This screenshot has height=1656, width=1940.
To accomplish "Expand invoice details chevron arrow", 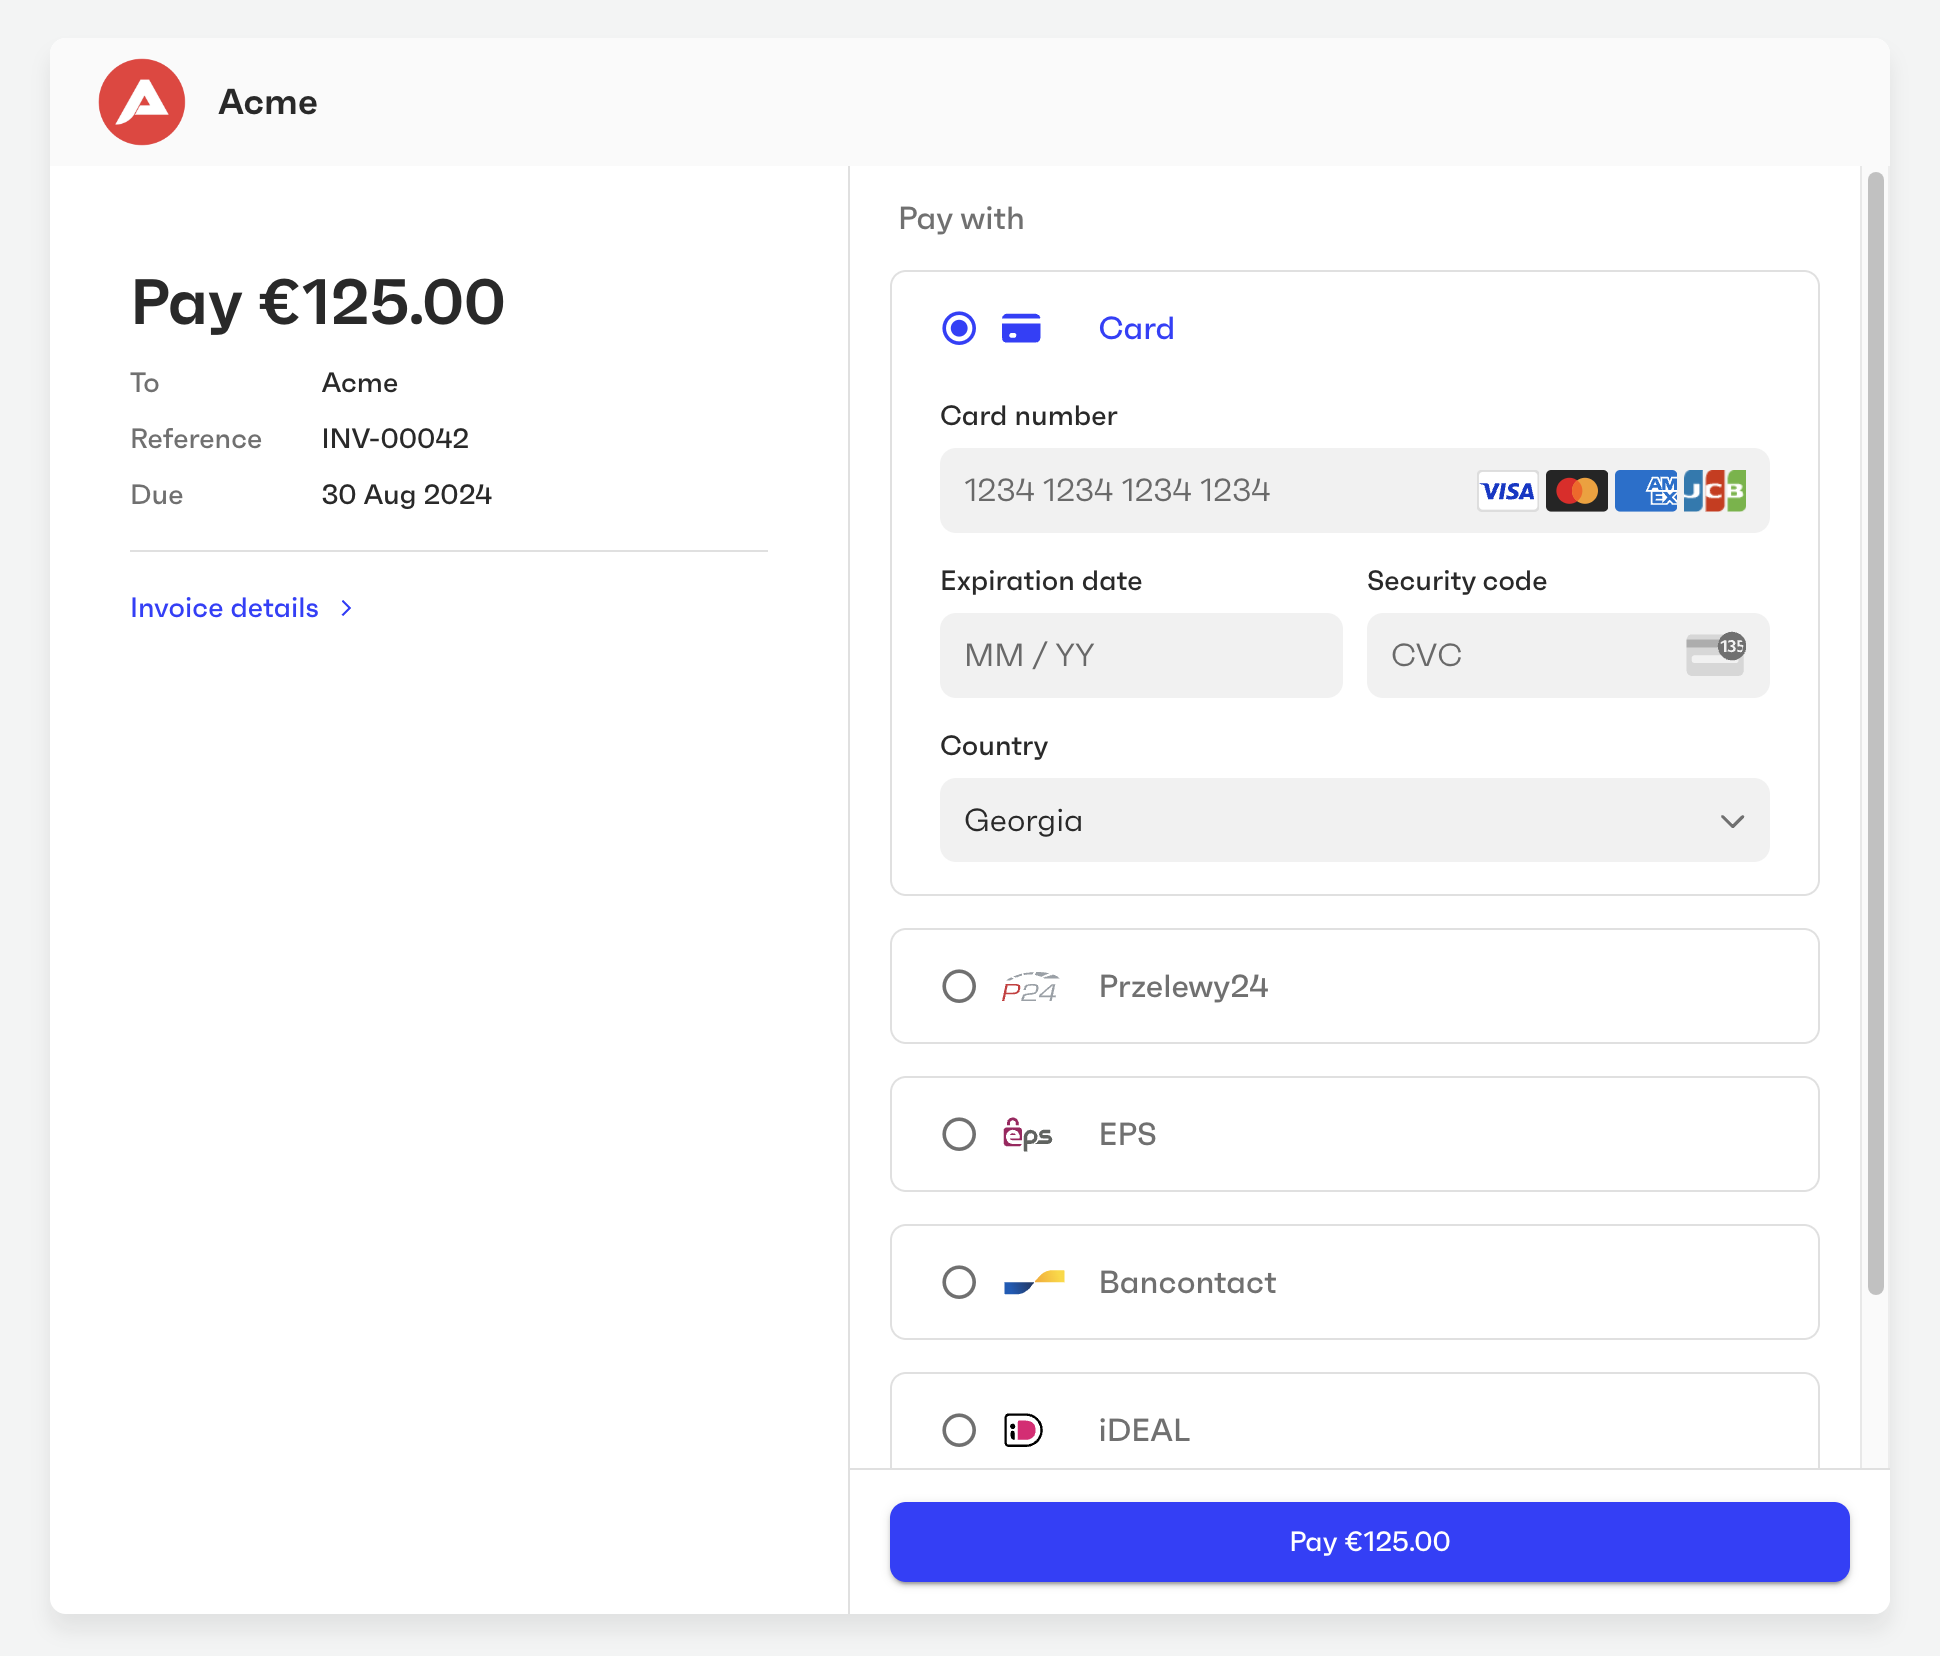I will coord(346,608).
